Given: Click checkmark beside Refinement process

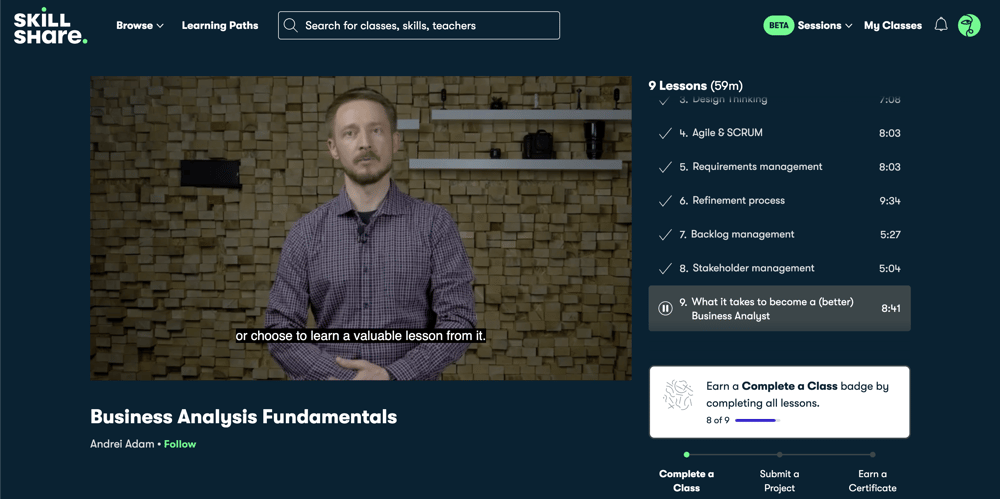Looking at the screenshot, I should coord(665,201).
